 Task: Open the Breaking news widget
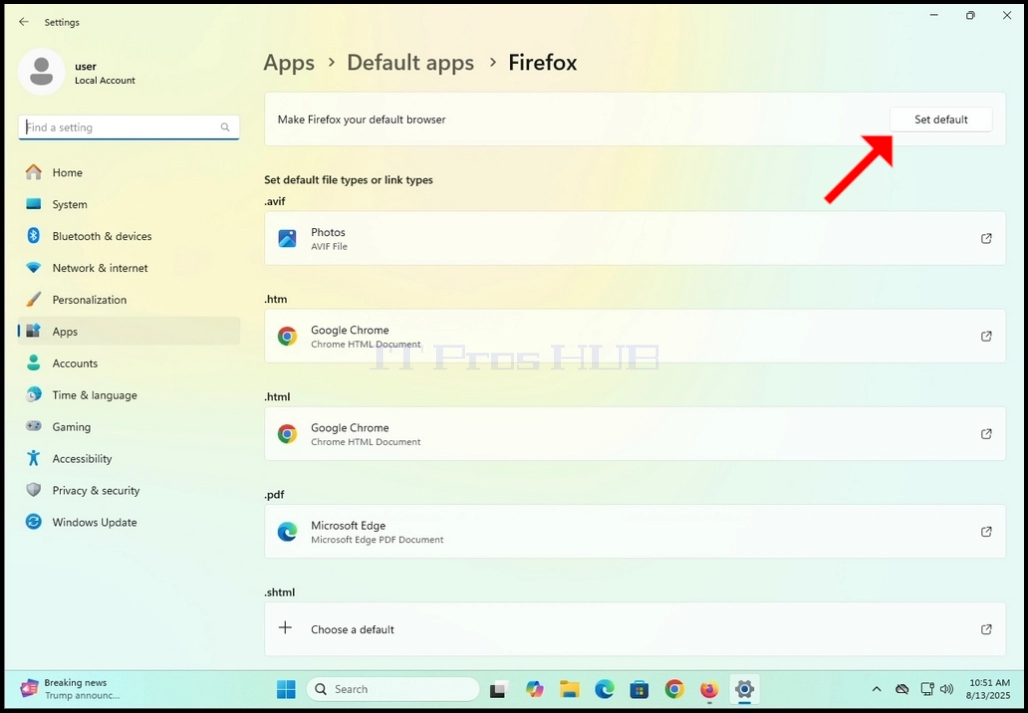point(71,689)
